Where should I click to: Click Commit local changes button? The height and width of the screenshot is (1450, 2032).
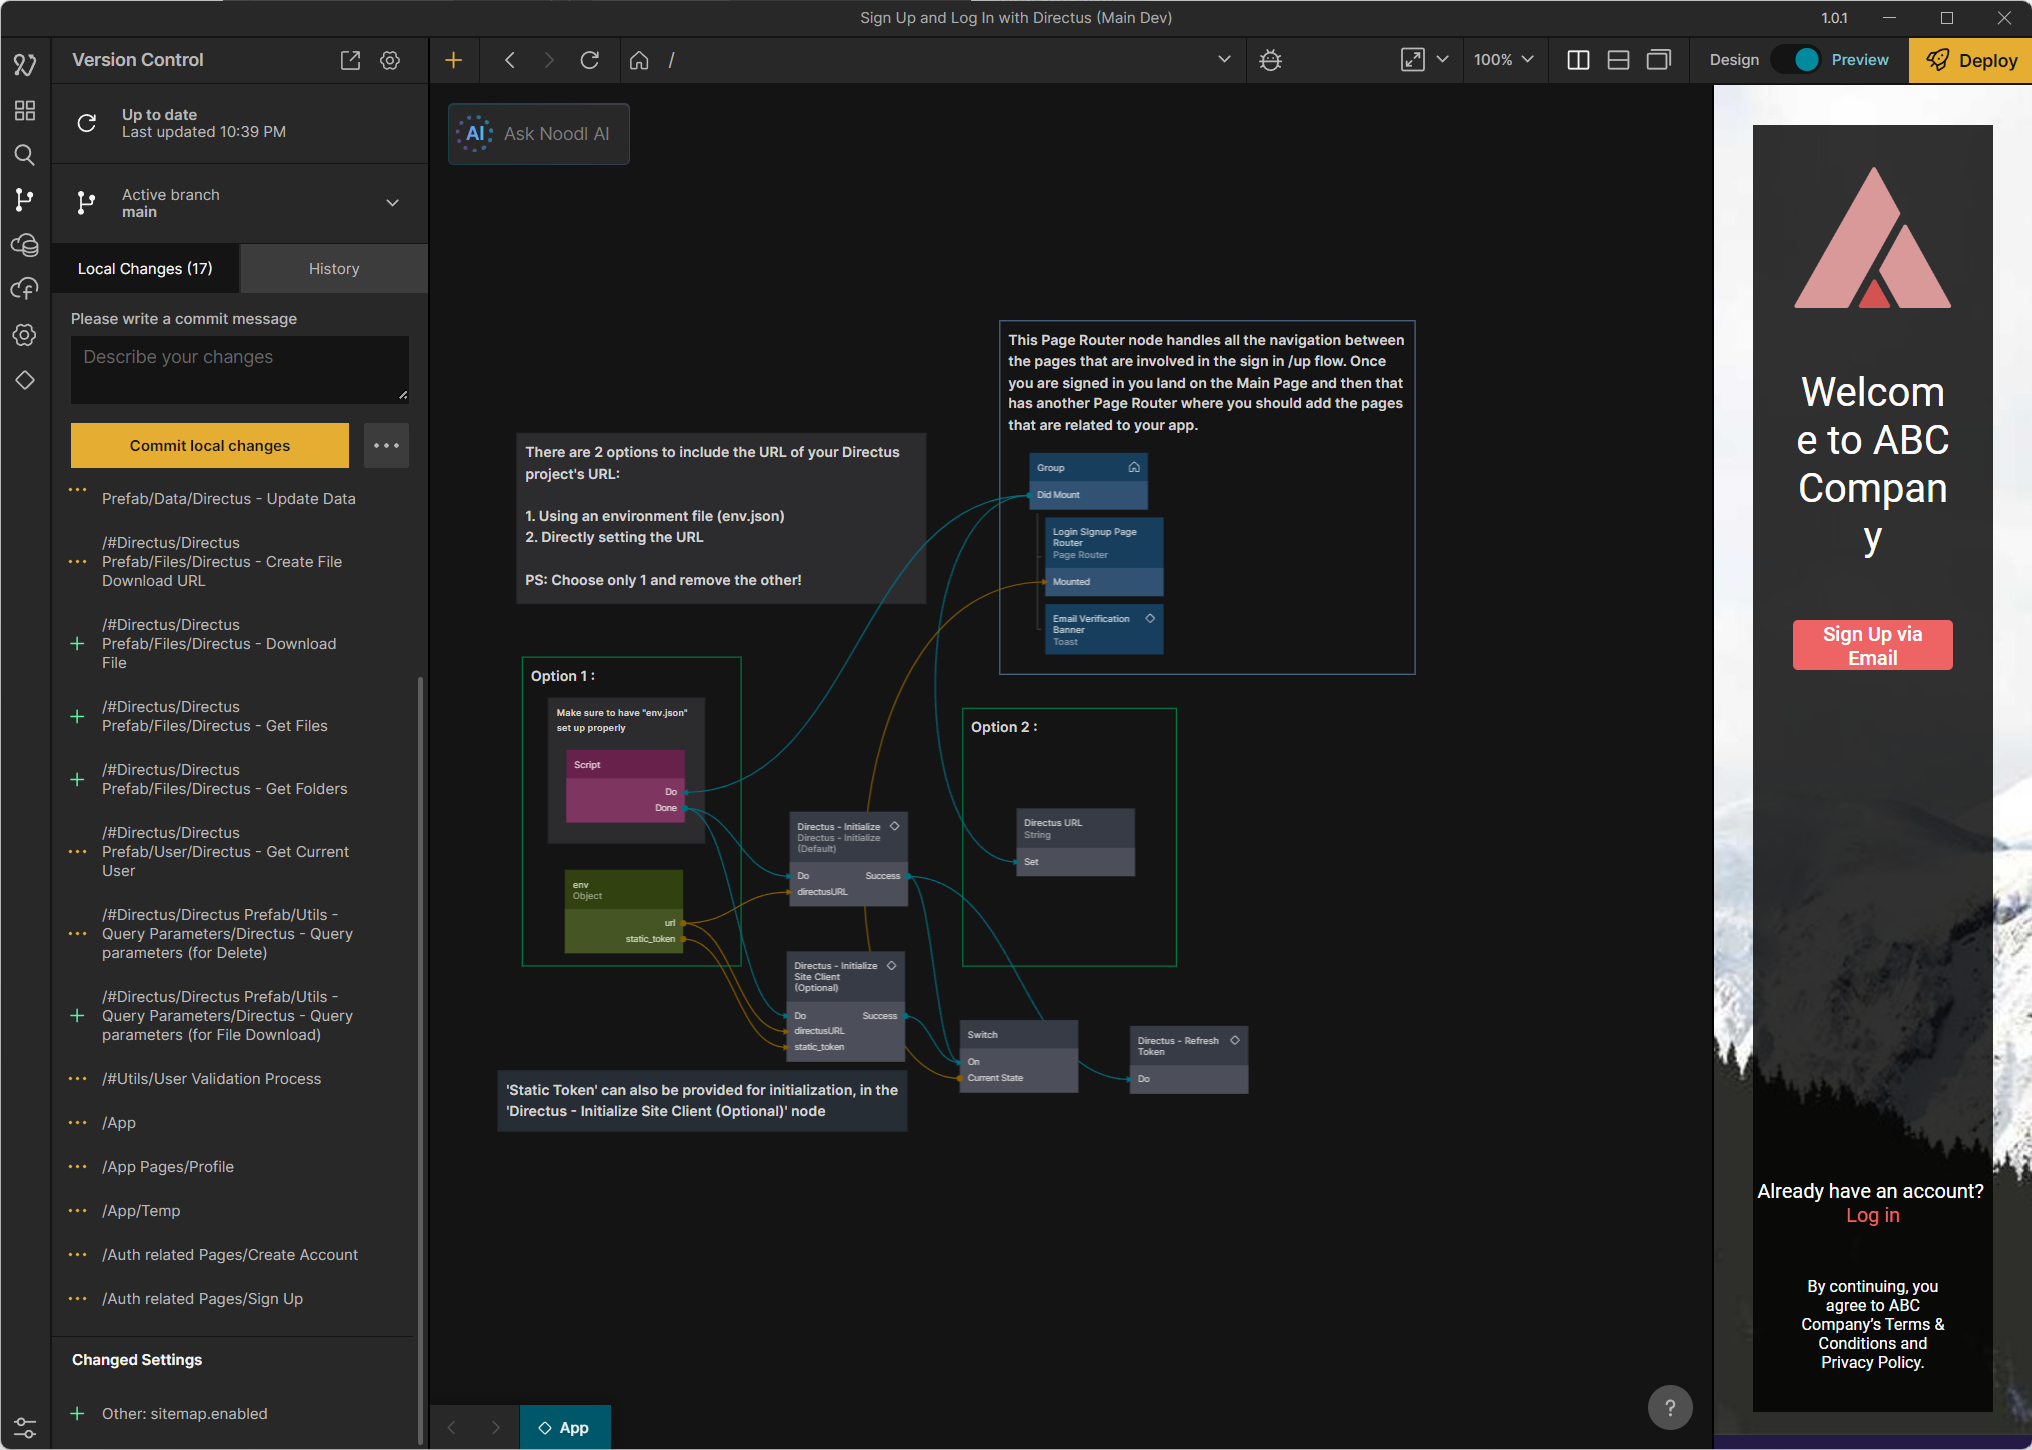coord(209,446)
